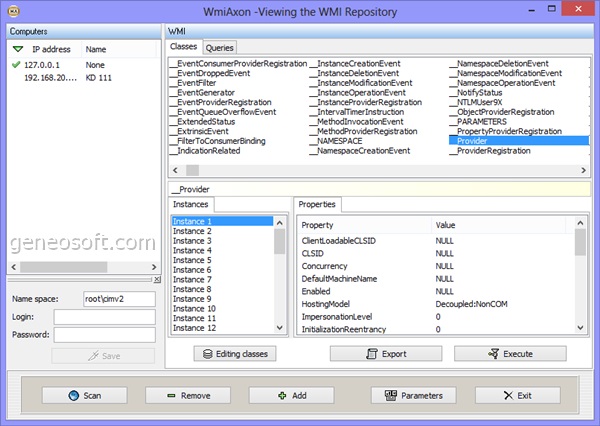This screenshot has height=426, width=600.
Task: Select the __PARAMETERS class
Action: pyautogui.click(x=478, y=121)
